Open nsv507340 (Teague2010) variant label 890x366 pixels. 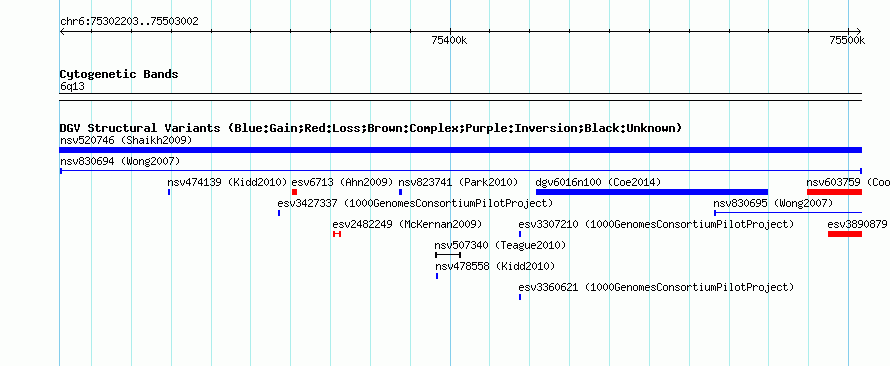tap(500, 246)
